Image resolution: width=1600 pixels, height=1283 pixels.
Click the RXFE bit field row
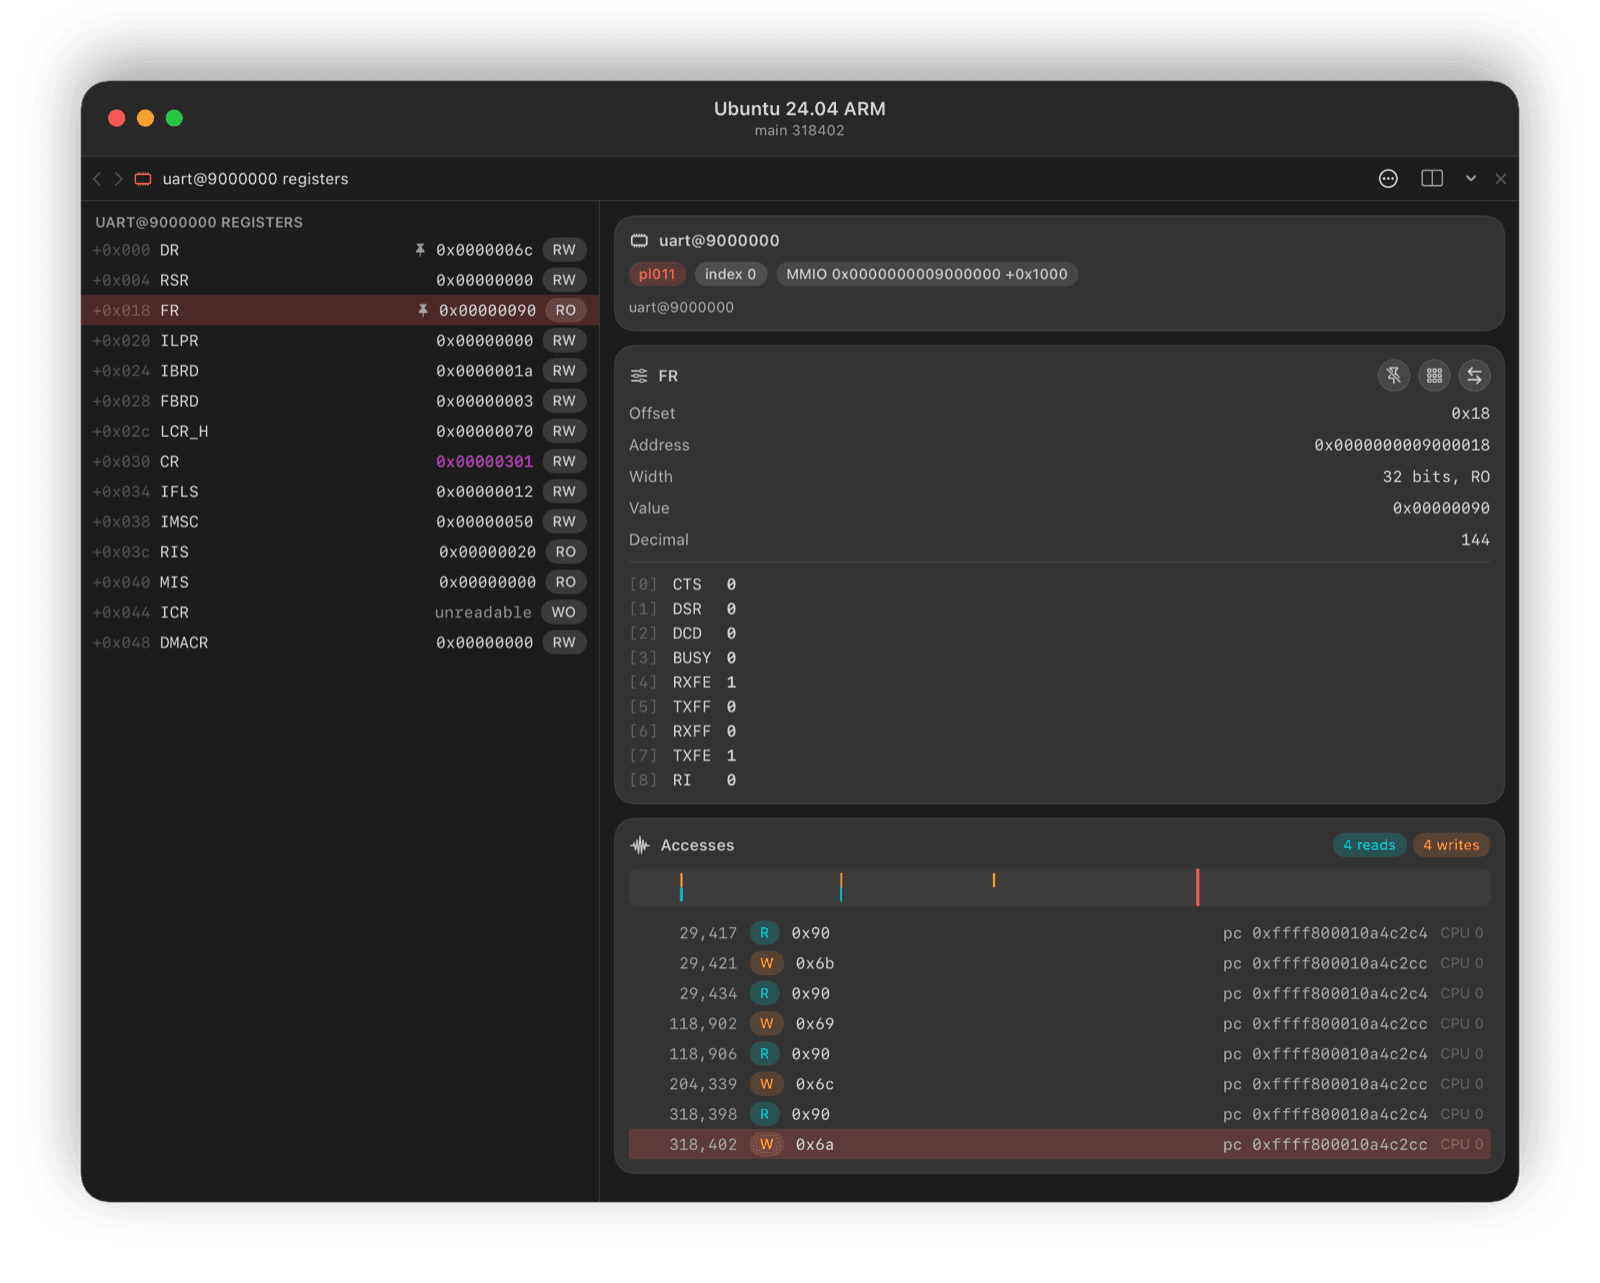coord(683,682)
